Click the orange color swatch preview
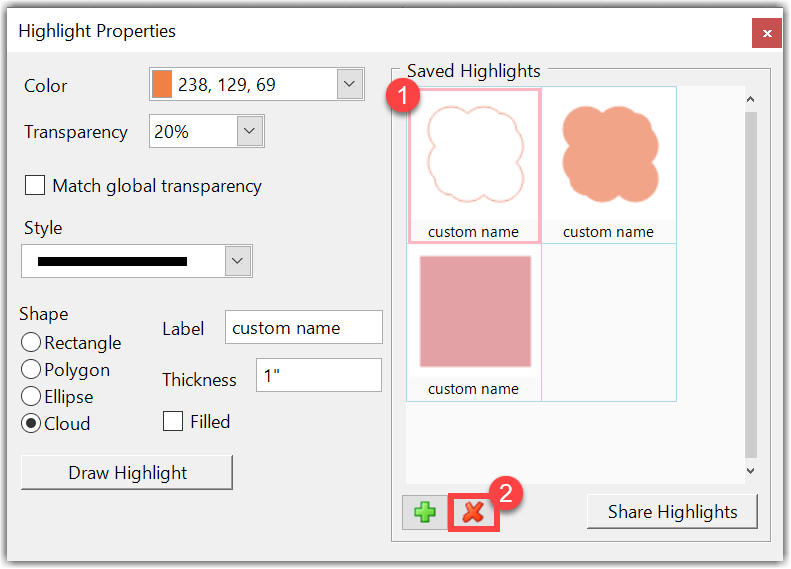This screenshot has height=569, width=791. pos(162,84)
